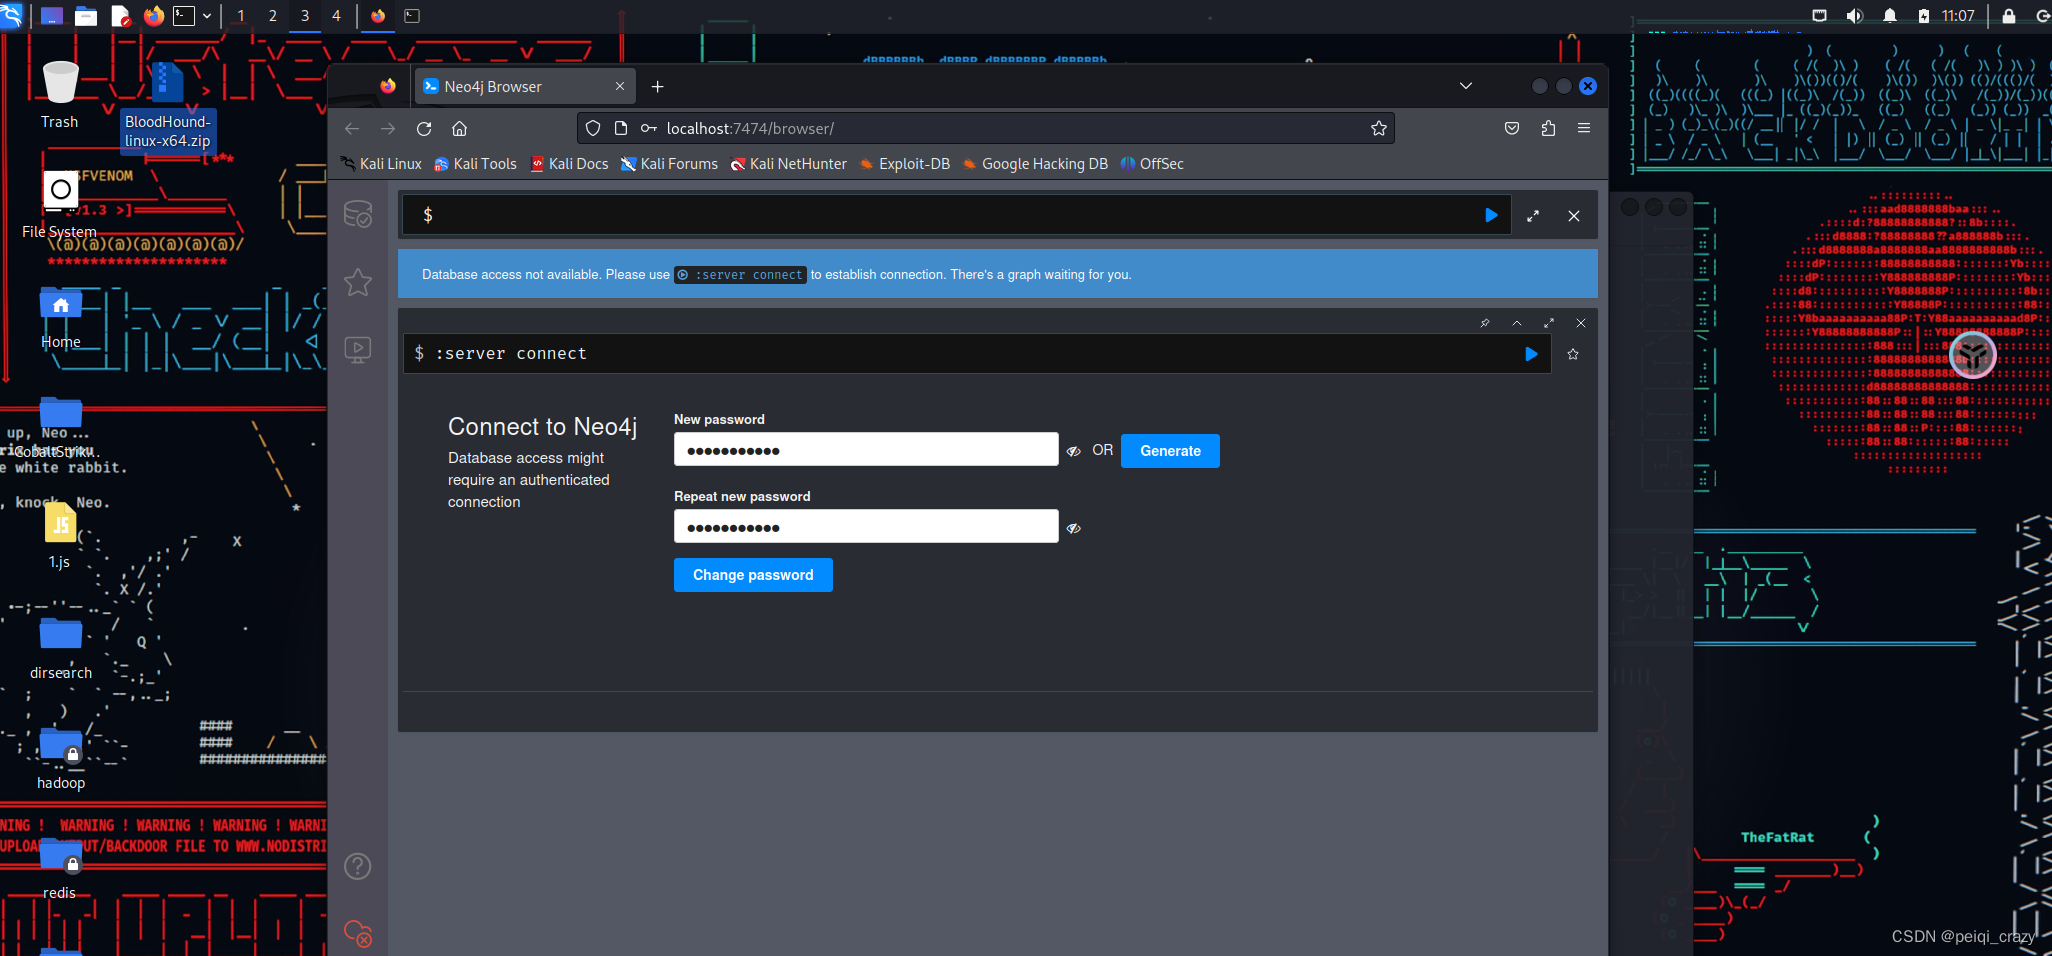Select the Trash desktop icon
The image size is (2052, 956).
[x=60, y=96]
